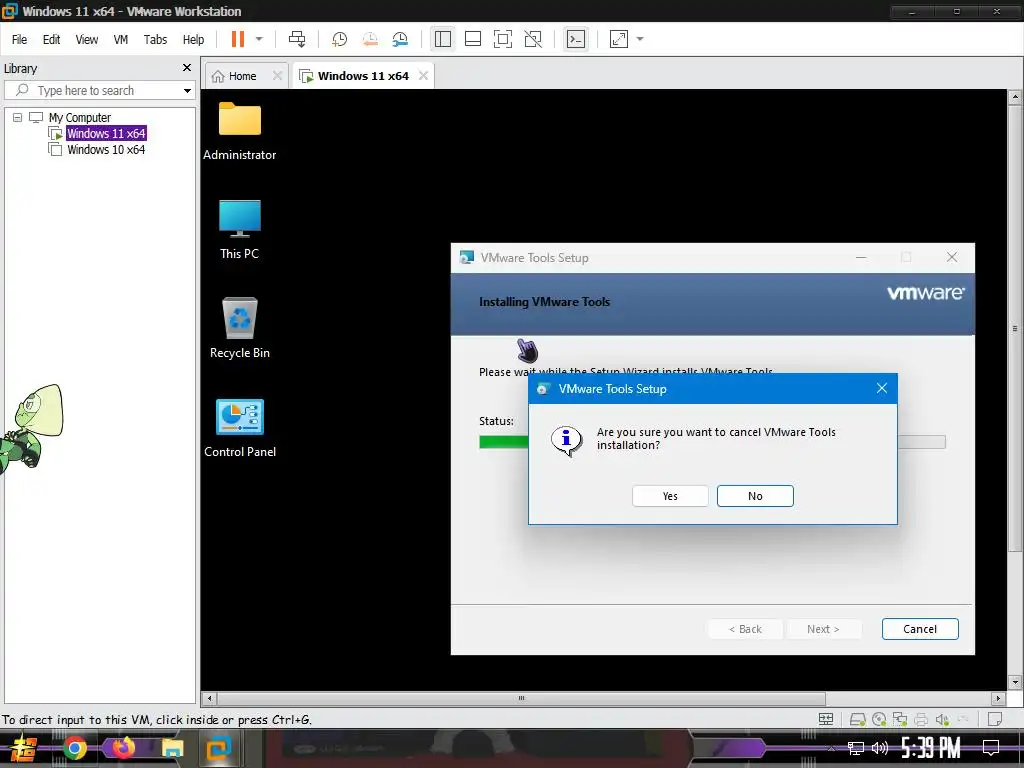Screen dimensions: 1024x768
Task: Open the Edit menu
Action: [52, 40]
